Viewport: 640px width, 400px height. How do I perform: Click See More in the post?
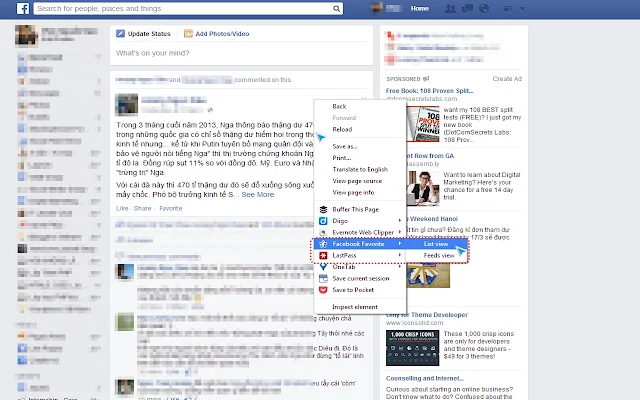click(x=258, y=195)
